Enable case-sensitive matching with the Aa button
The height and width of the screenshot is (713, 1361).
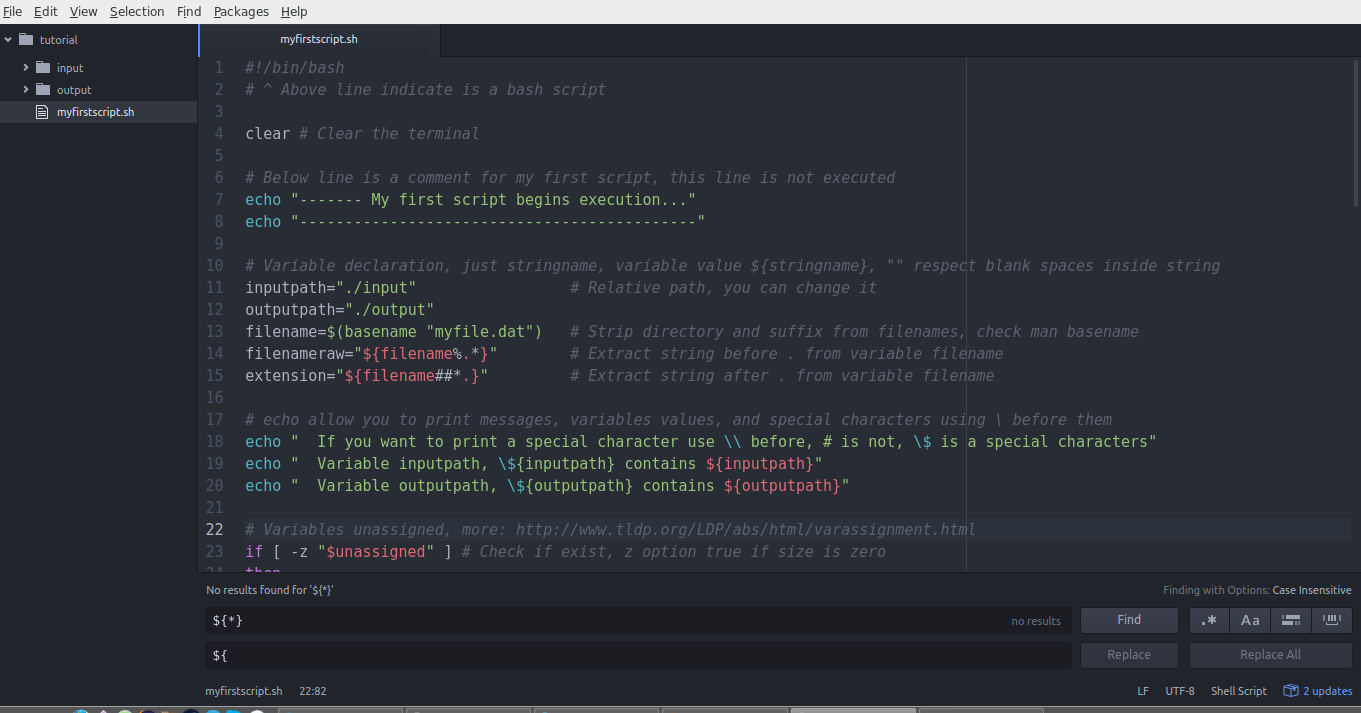click(x=1249, y=620)
